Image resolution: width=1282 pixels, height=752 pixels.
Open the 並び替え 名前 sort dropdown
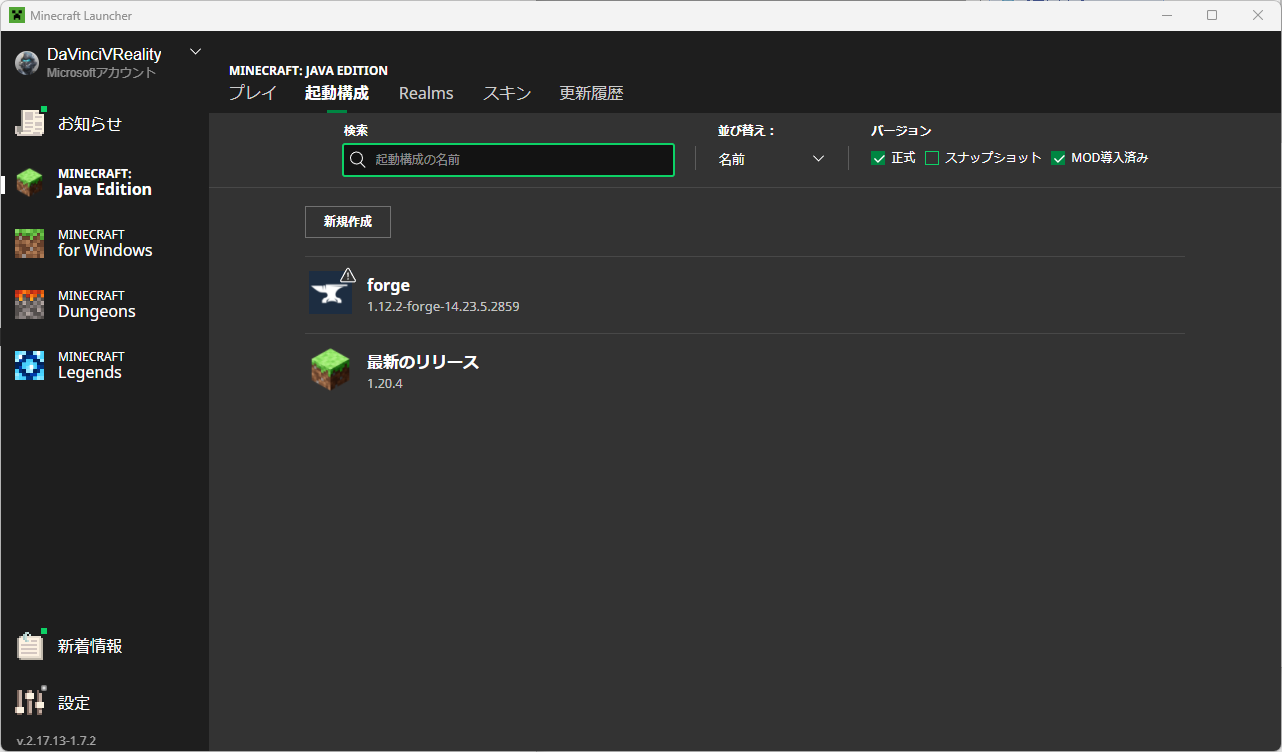771,159
